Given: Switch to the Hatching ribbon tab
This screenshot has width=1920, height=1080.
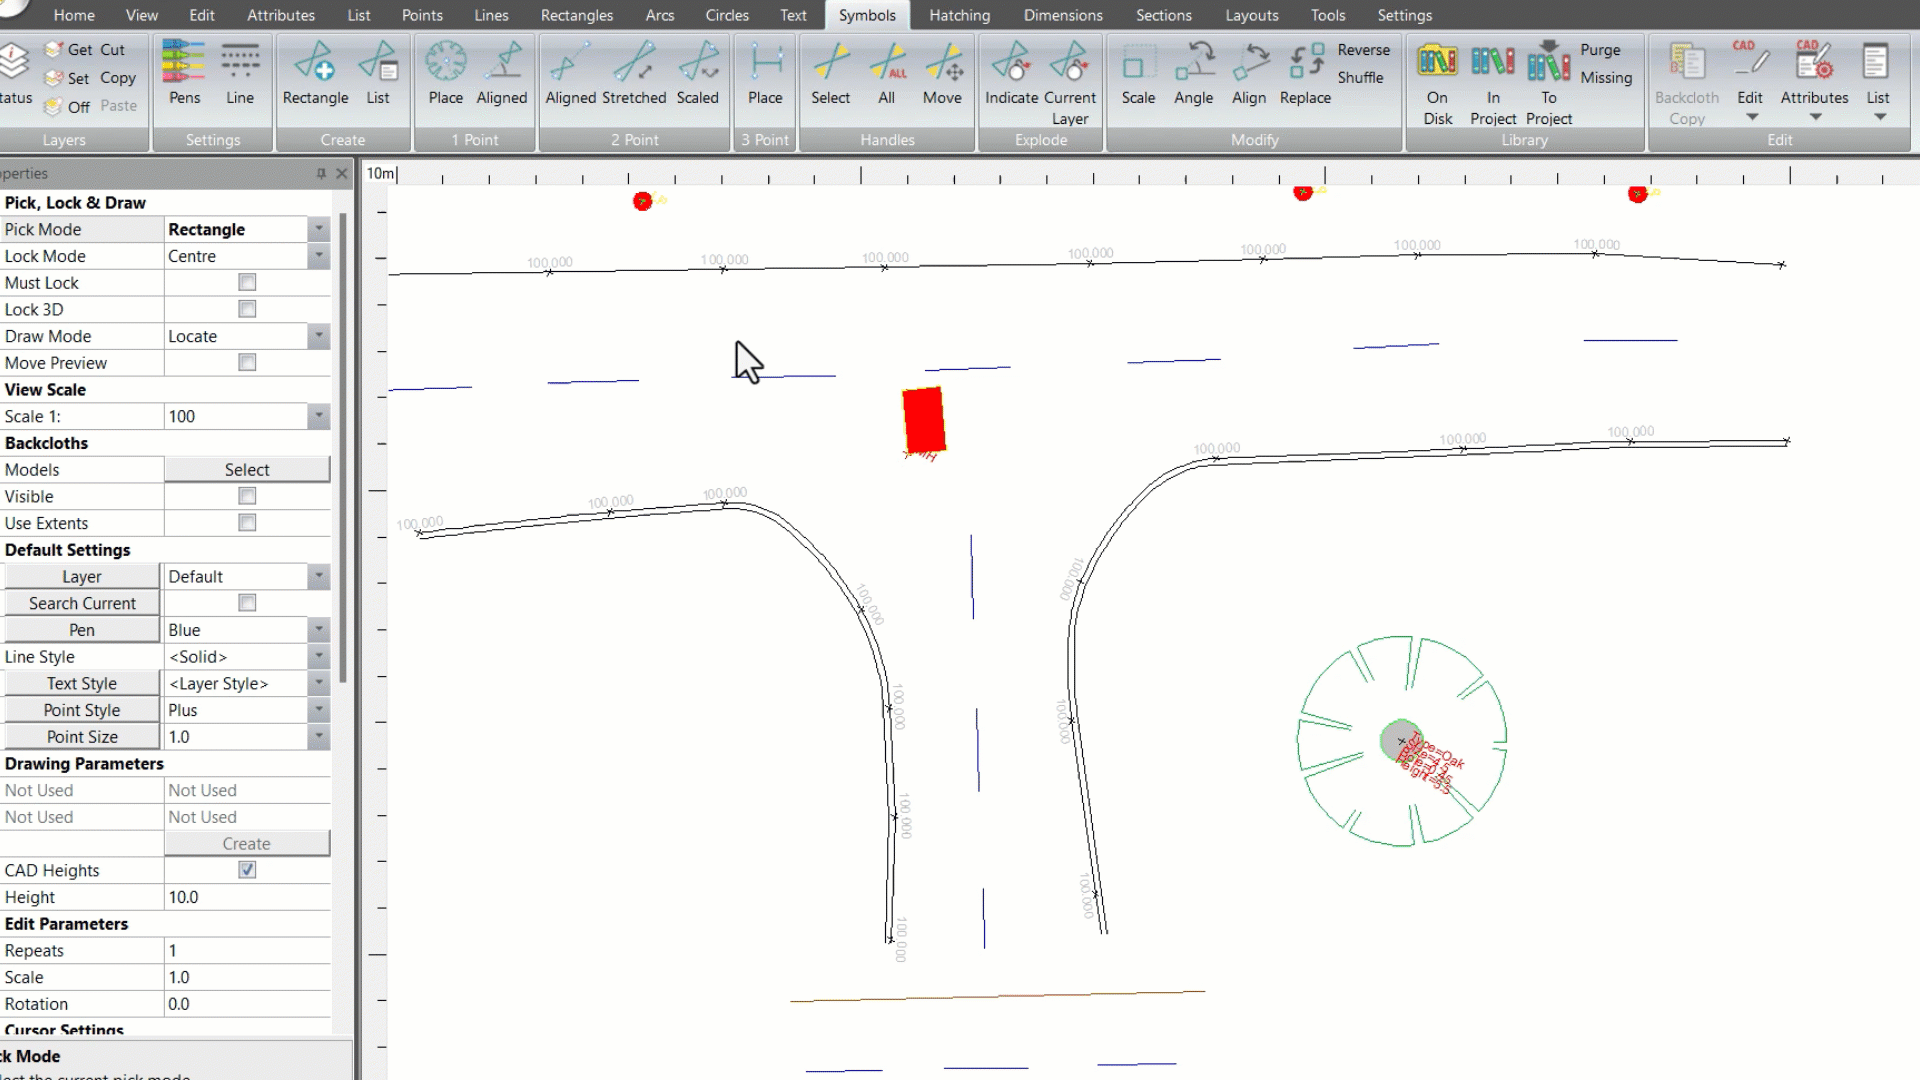Looking at the screenshot, I should [959, 15].
